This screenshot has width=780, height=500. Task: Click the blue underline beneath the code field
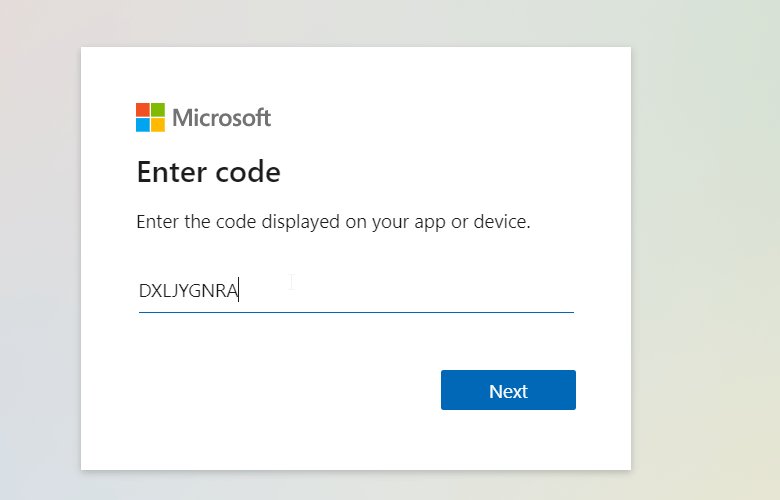click(356, 312)
